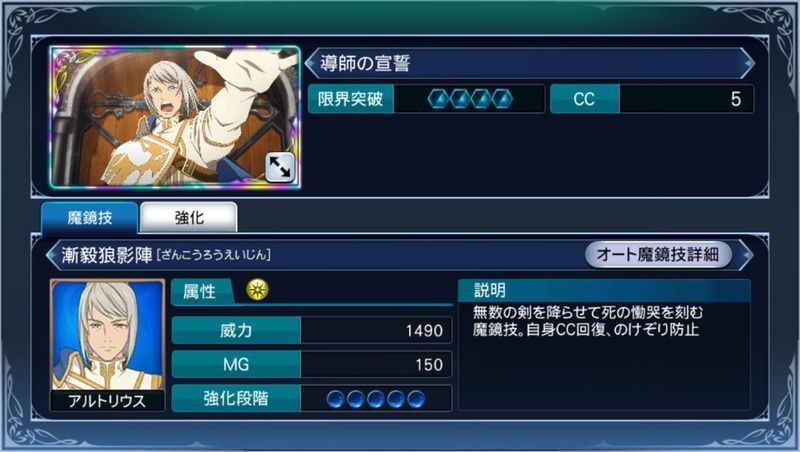Click the MG 150 stat row
This screenshot has width=800, height=452.
click(x=312, y=364)
